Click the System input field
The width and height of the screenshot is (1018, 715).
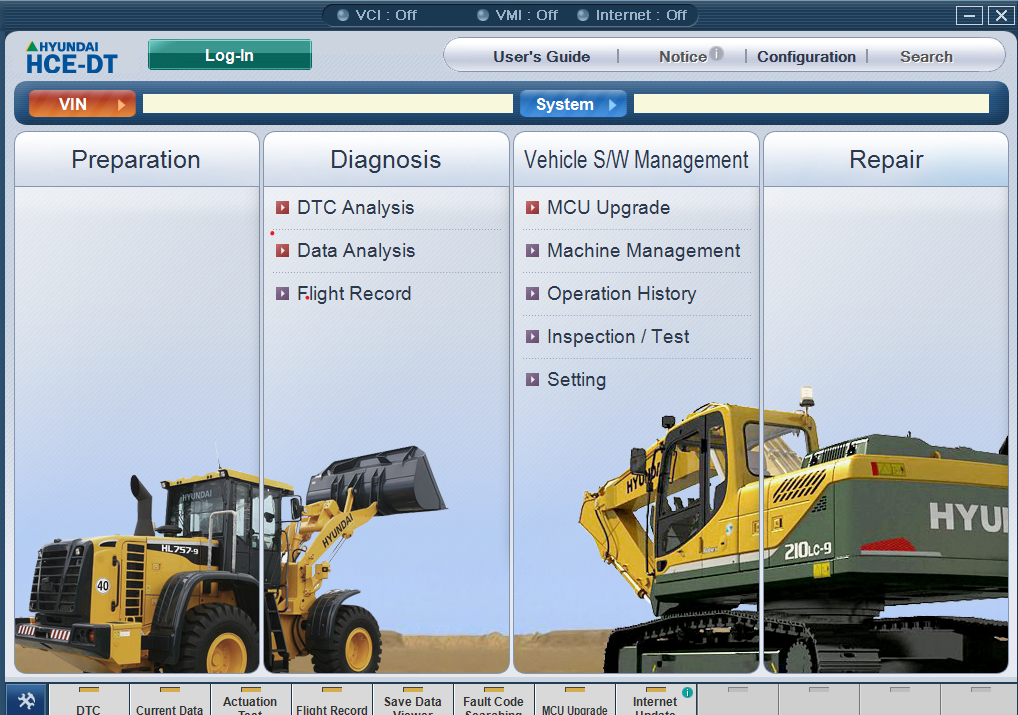click(x=812, y=104)
